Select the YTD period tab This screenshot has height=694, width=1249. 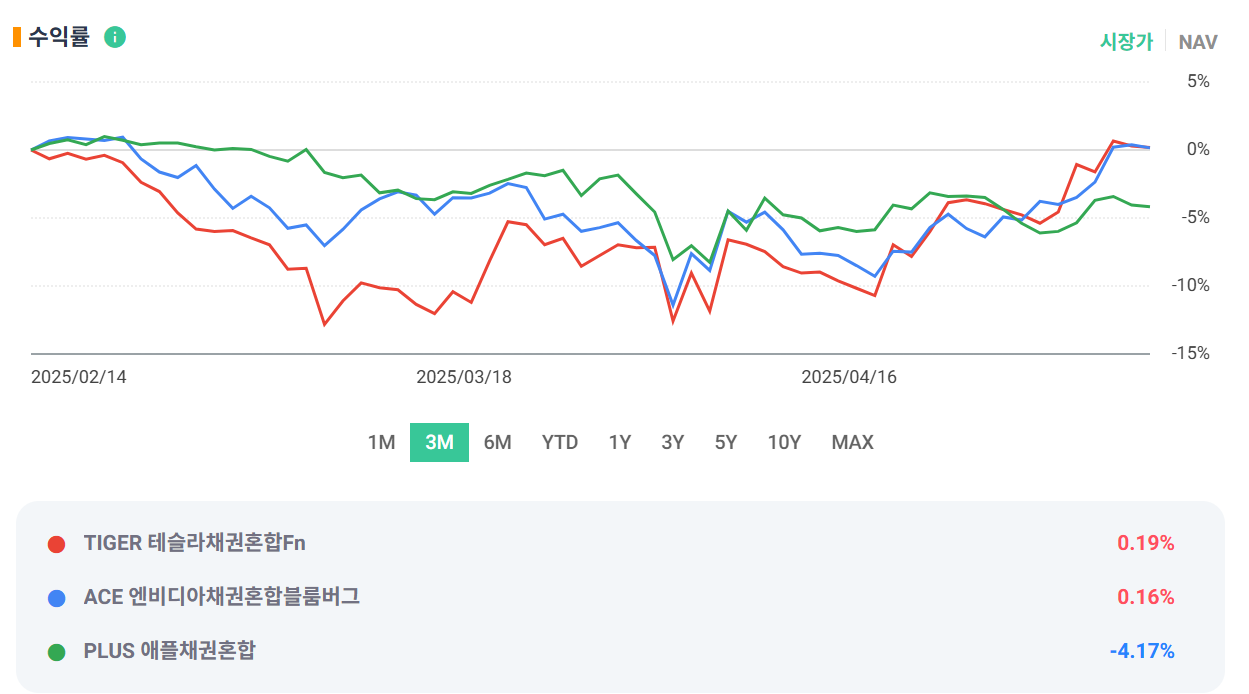point(560,442)
